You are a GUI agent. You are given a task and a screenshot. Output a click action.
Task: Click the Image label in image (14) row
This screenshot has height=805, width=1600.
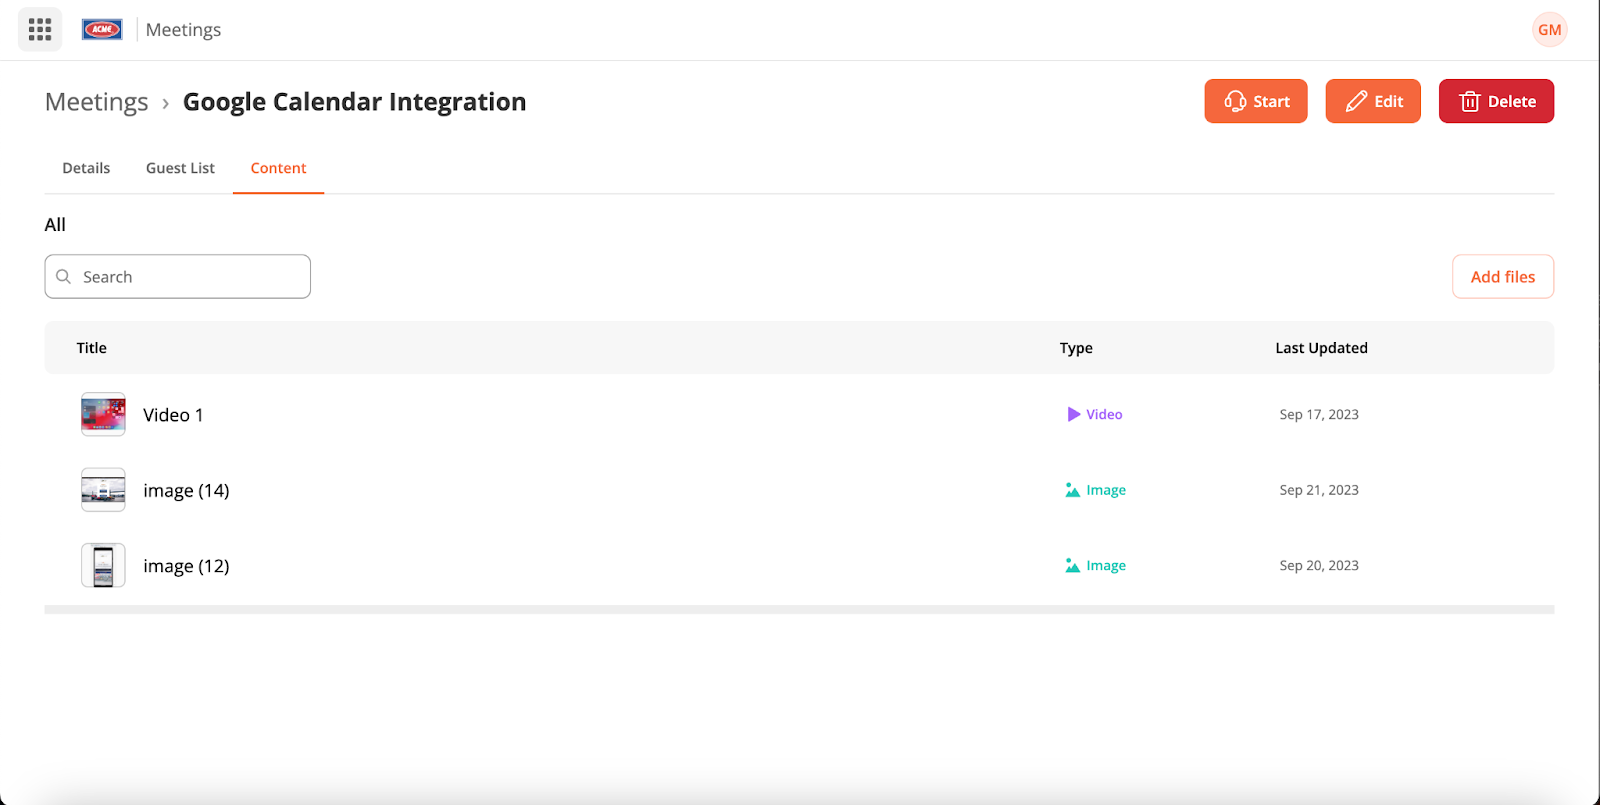pyautogui.click(x=1106, y=490)
